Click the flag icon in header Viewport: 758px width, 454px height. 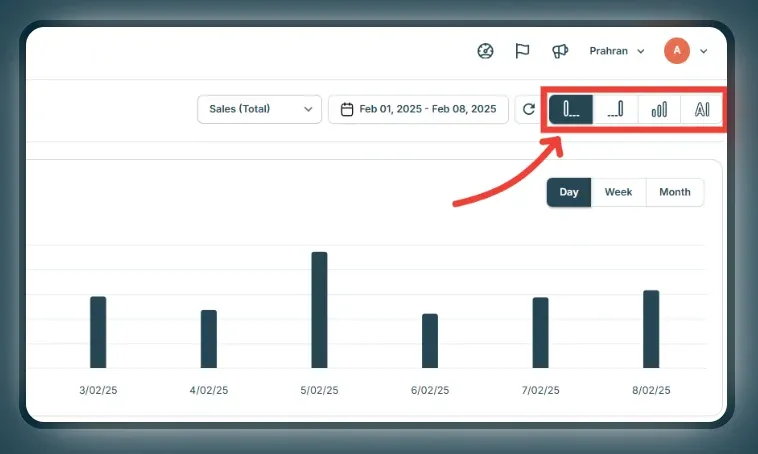[x=522, y=51]
